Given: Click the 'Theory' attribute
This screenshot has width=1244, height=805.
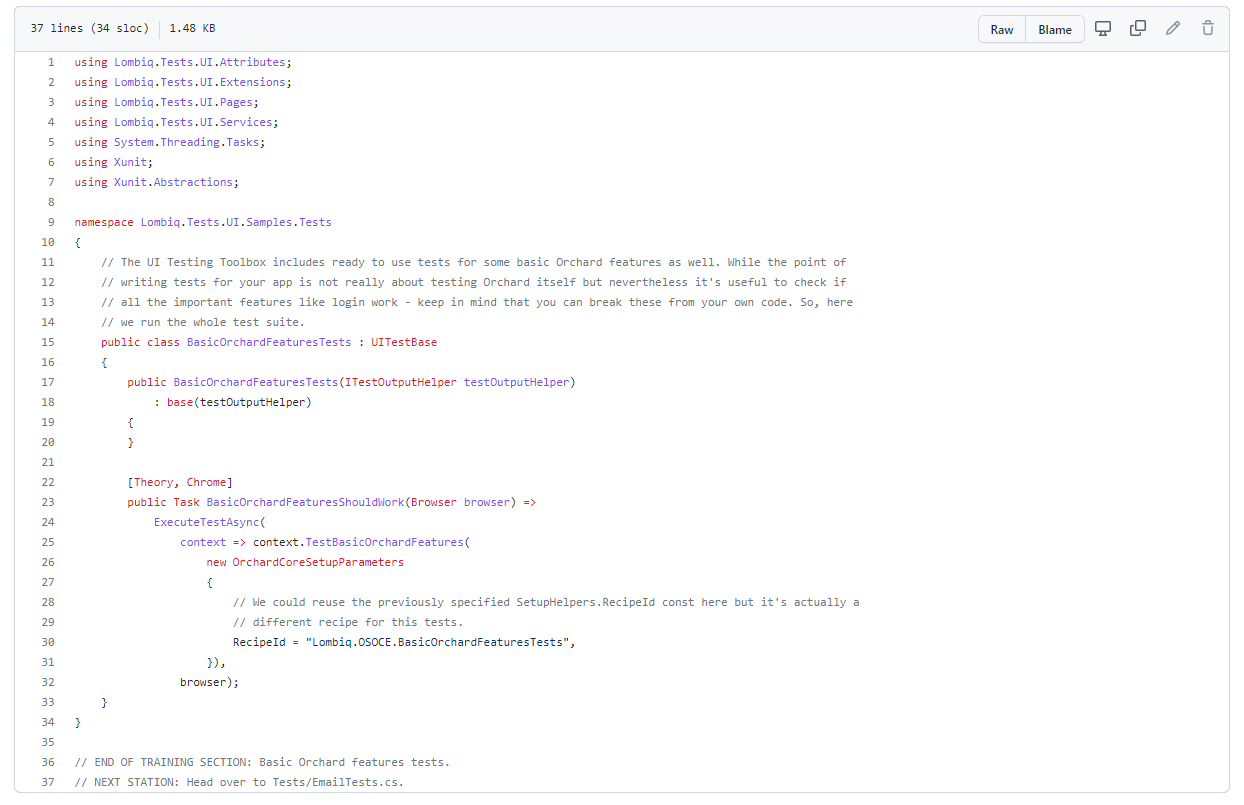Looking at the screenshot, I should point(154,482).
